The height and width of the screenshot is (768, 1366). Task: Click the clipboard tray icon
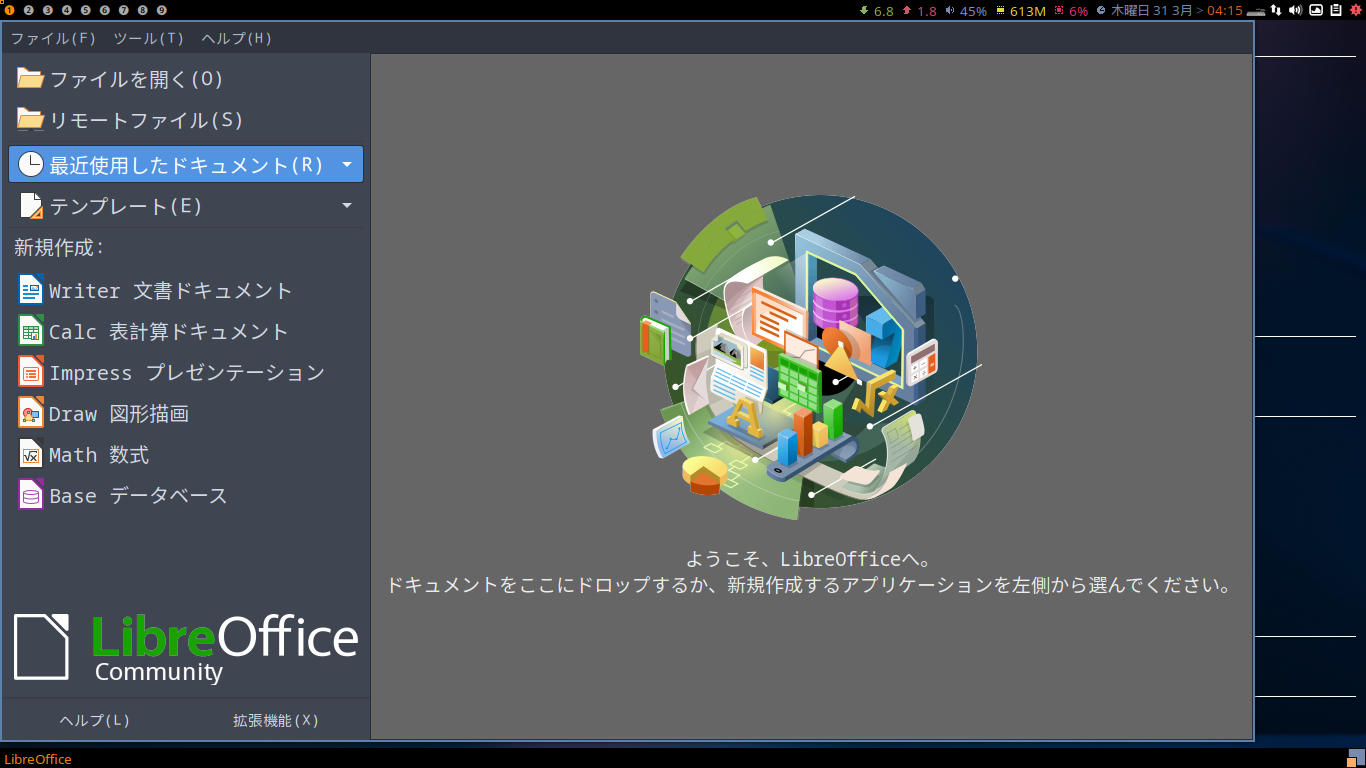click(x=1335, y=10)
